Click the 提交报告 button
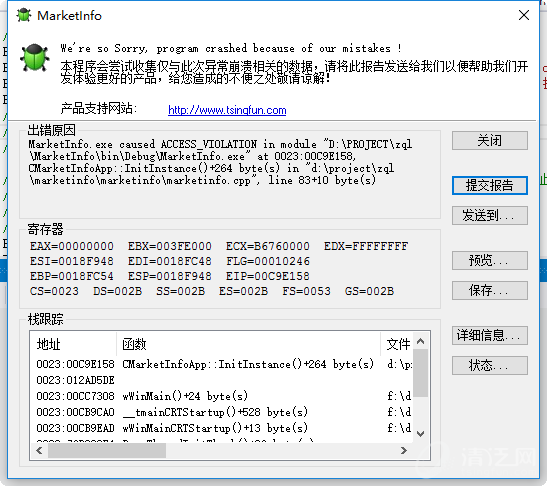The image size is (547, 486). tap(489, 185)
